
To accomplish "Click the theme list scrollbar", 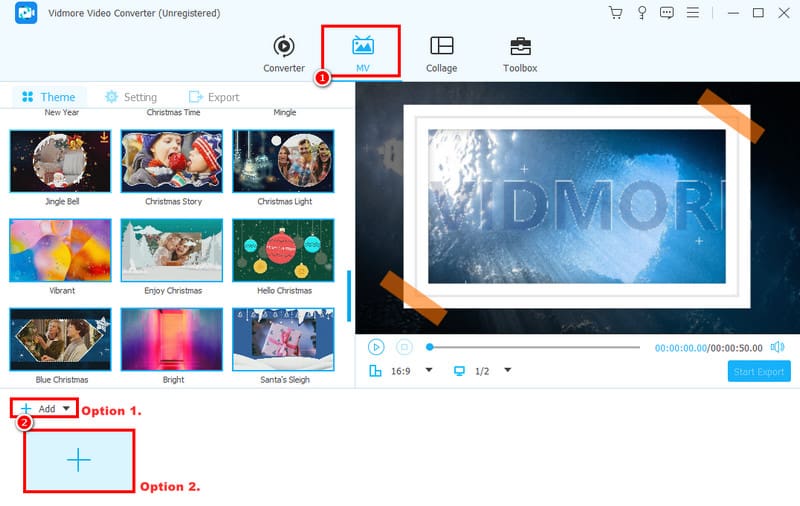I will coord(349,296).
